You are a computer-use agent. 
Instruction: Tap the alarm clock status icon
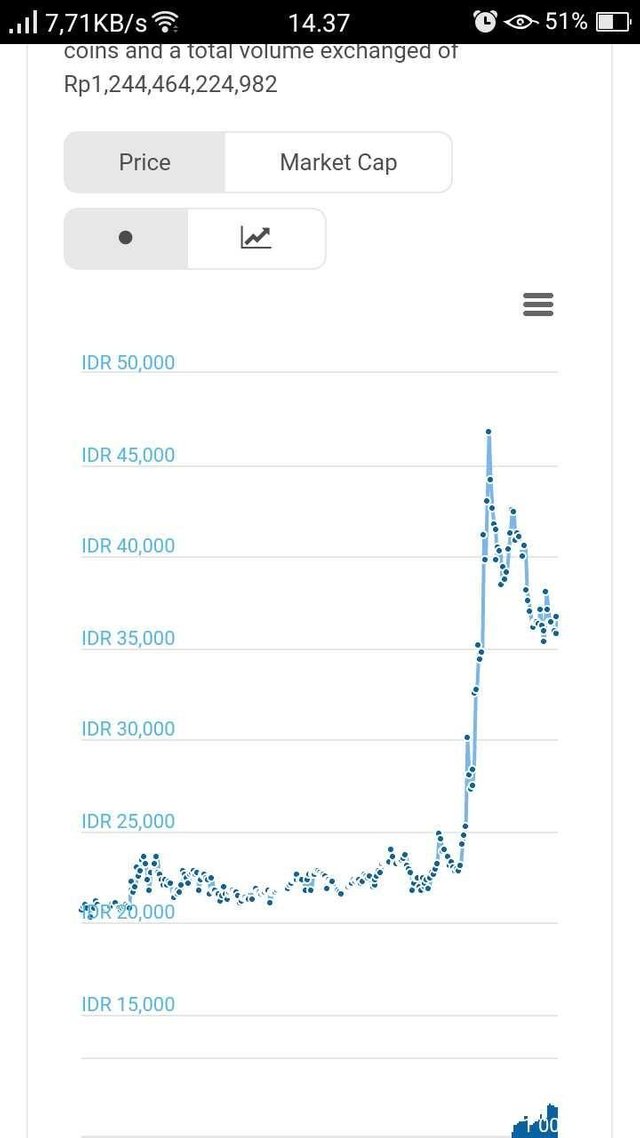(485, 22)
